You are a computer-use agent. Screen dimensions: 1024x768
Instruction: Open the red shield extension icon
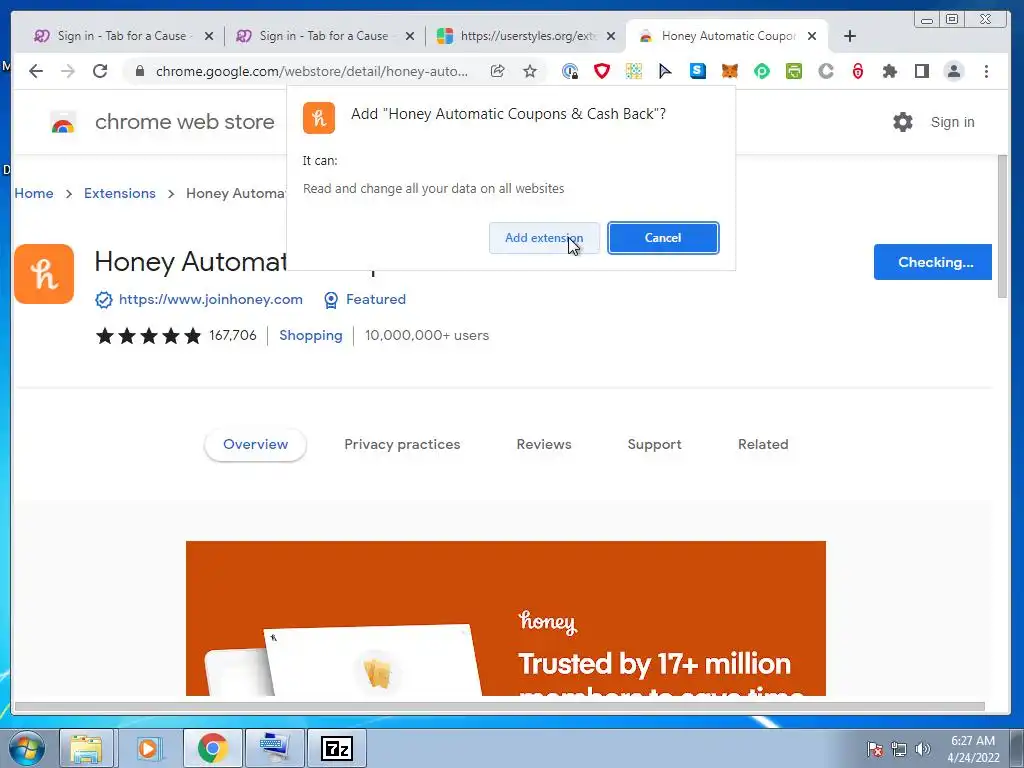(x=601, y=71)
